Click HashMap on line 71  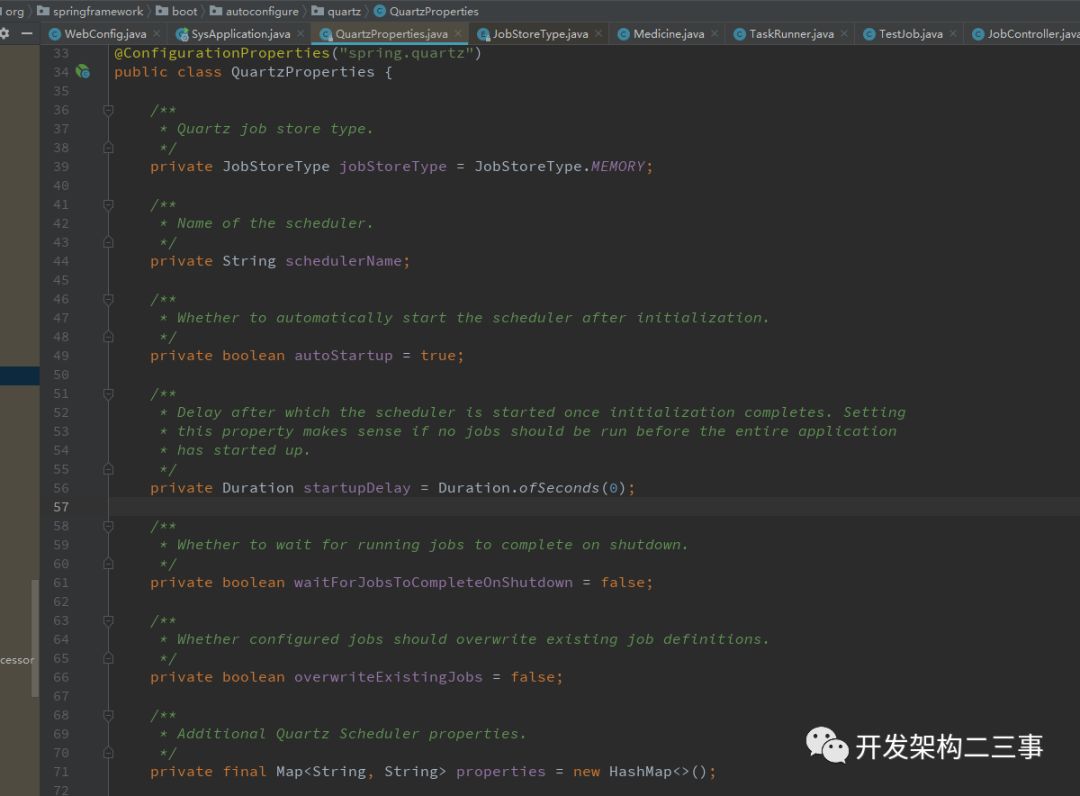pos(640,771)
